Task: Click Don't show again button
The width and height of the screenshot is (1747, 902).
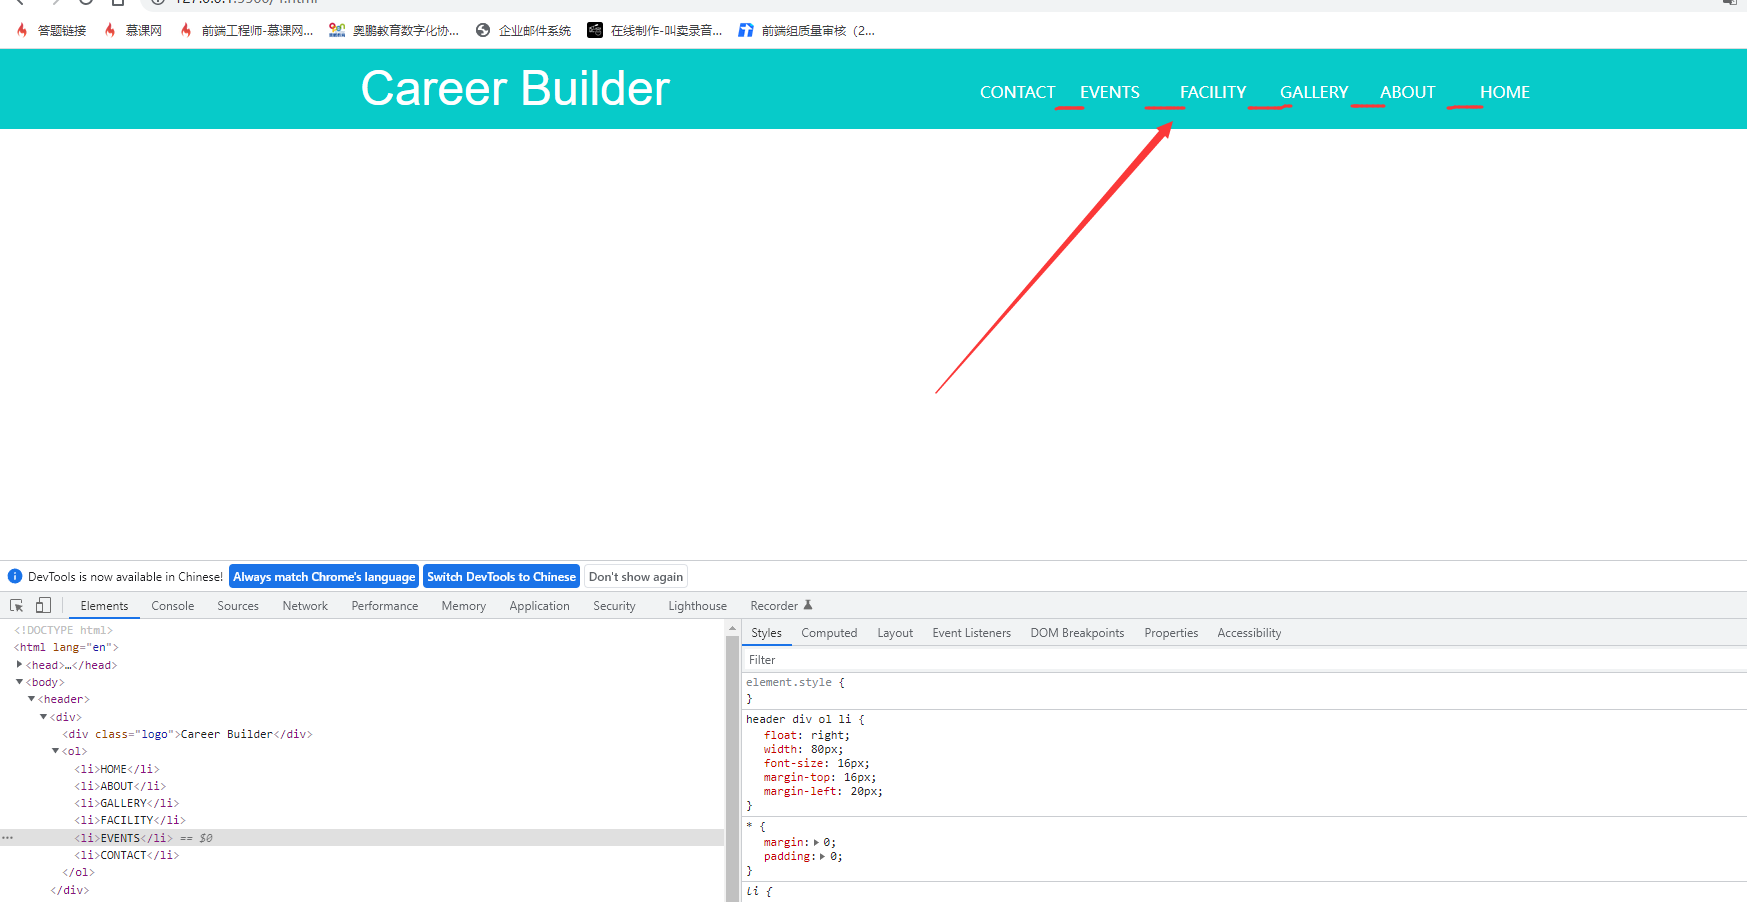Action: pos(636,577)
